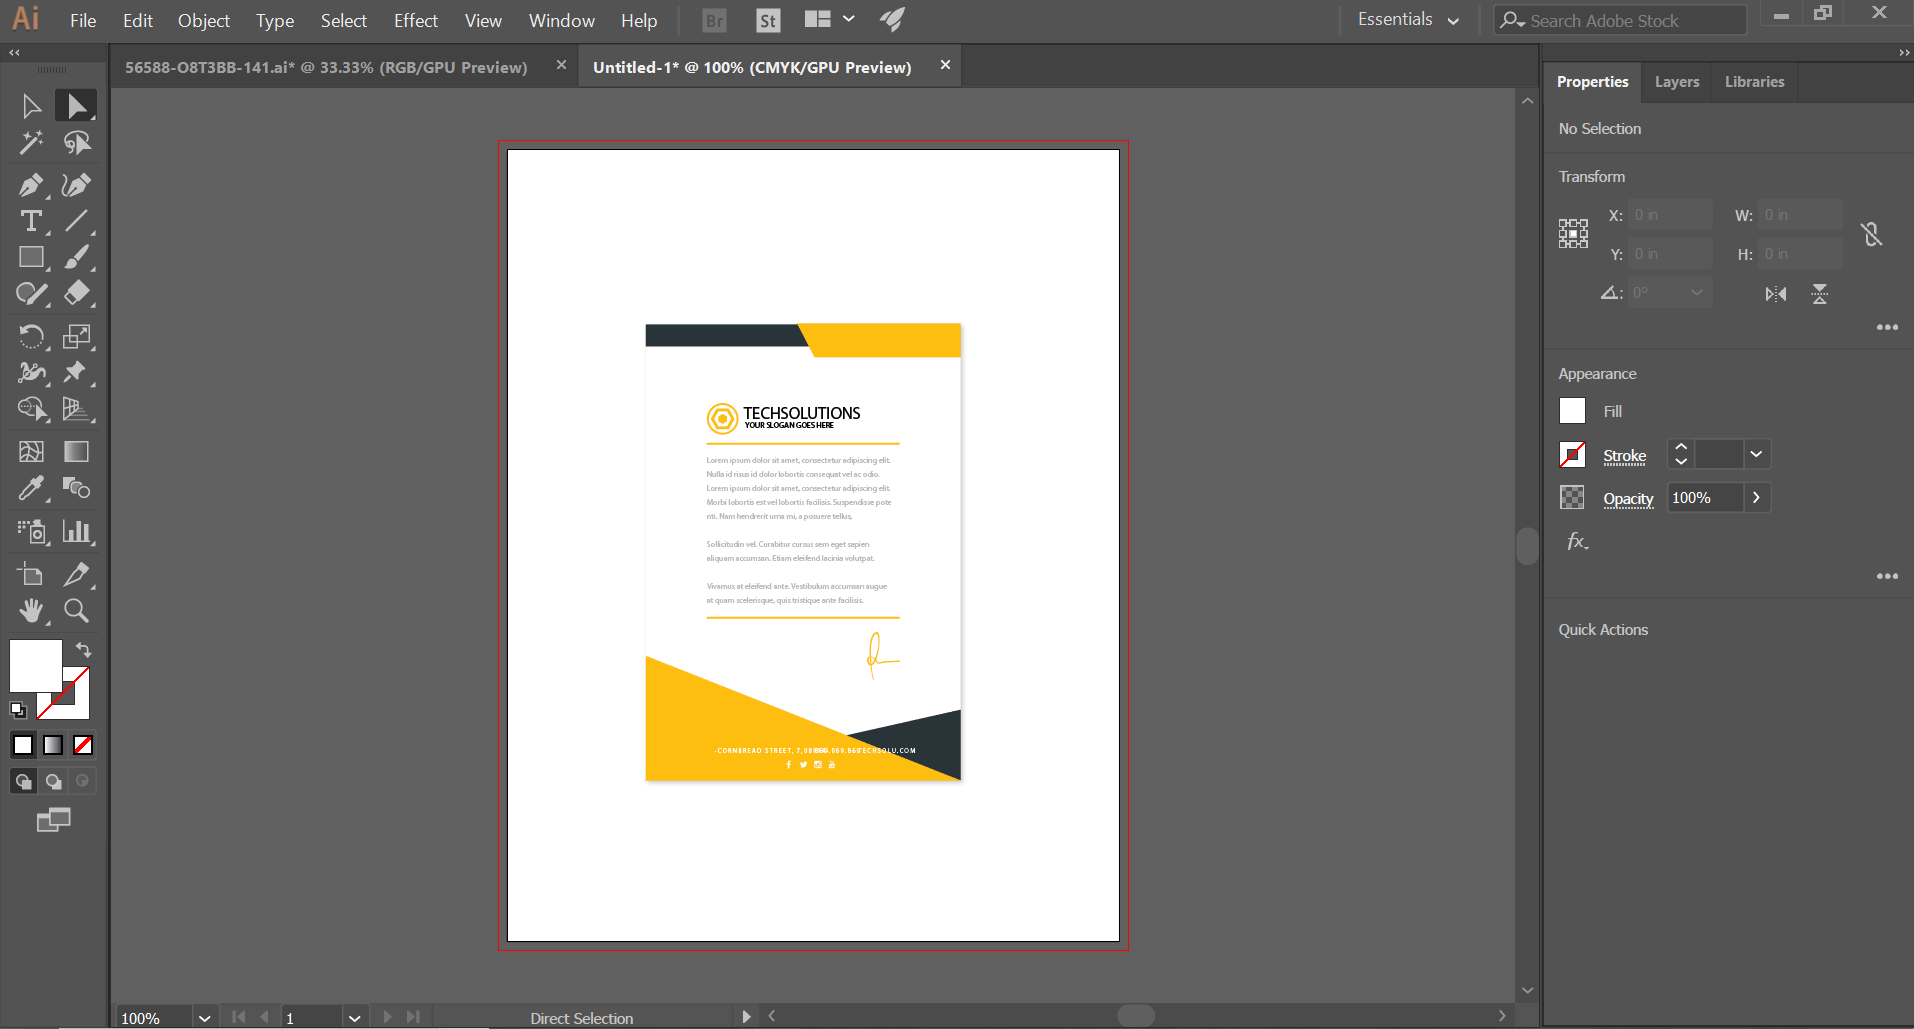Viewport: 1914px width, 1029px height.
Task: Select the Pen tool
Action: (x=31, y=185)
